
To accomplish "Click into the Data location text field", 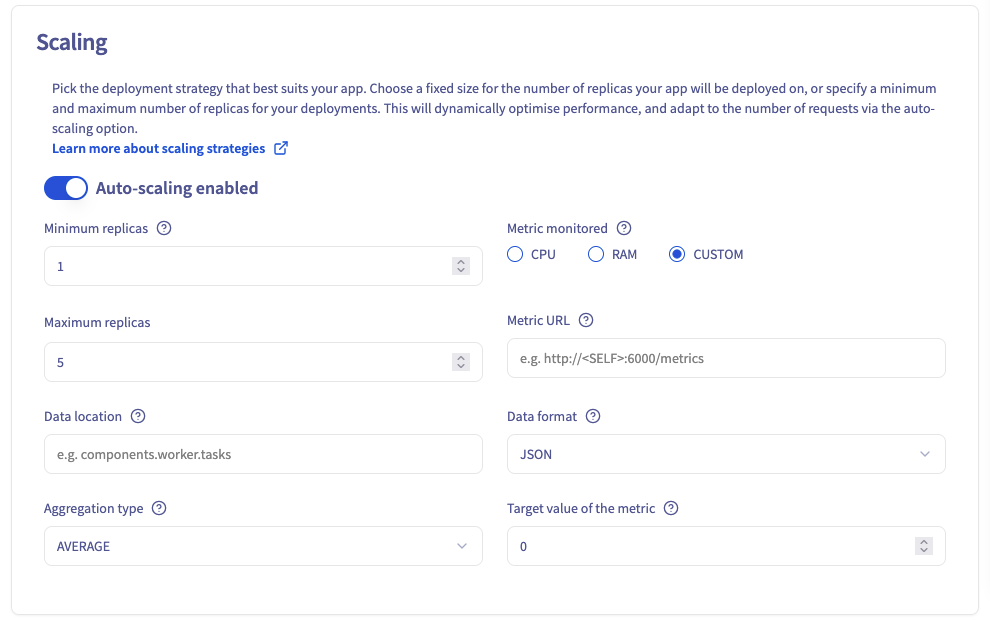I will (263, 454).
